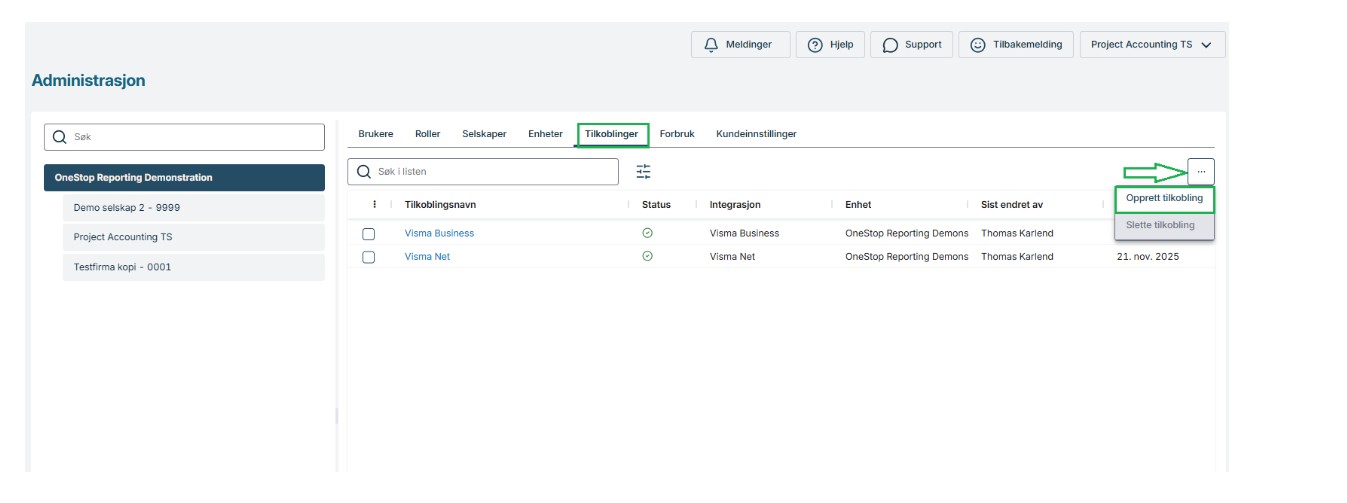1347x503 pixels.
Task: Sort by Tilkoblingsnavn column header
Action: tap(440, 205)
